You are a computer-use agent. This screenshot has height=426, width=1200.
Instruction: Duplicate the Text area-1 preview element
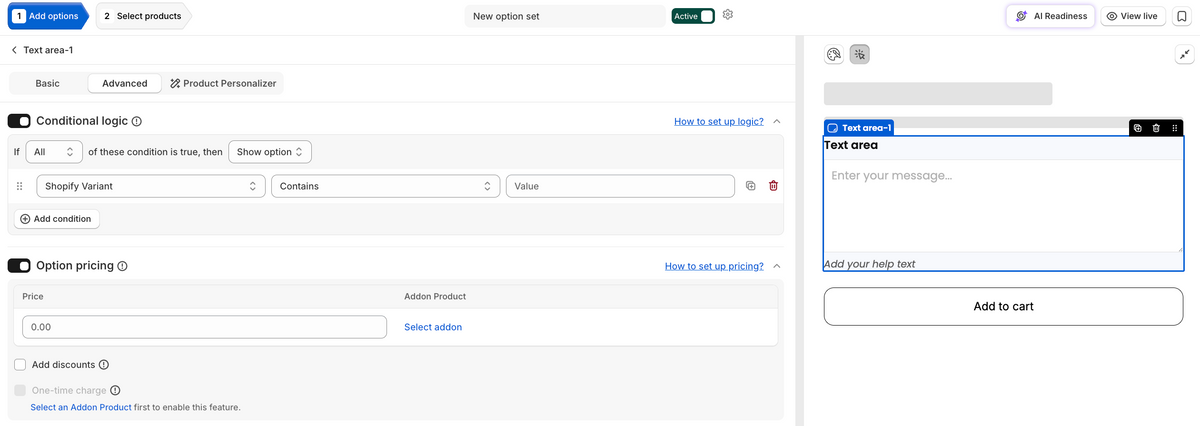click(1138, 128)
